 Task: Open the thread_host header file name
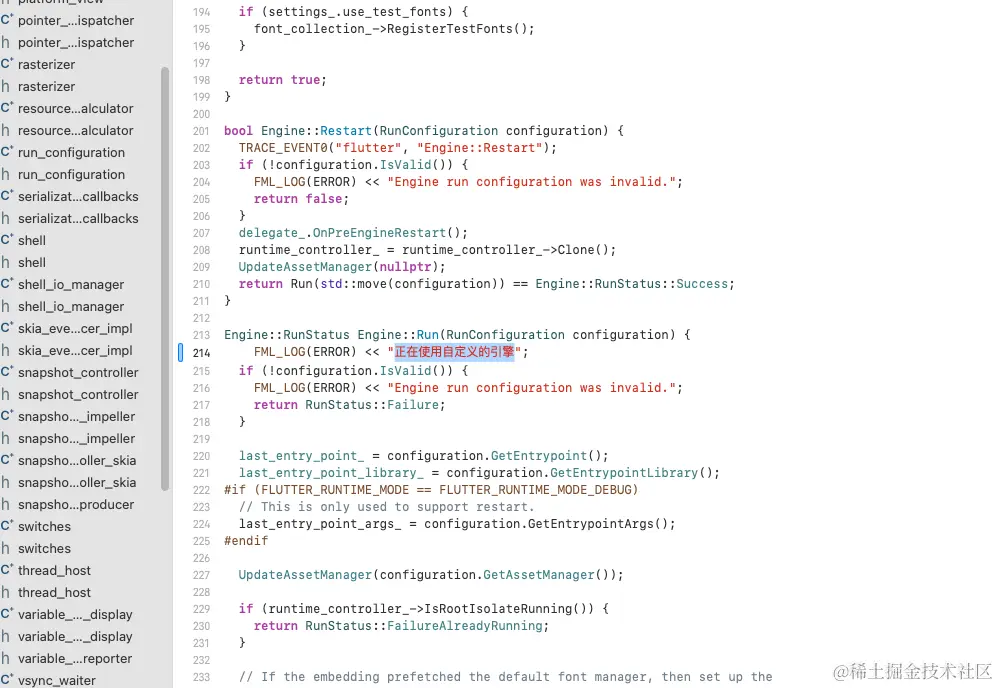click(x=54, y=592)
